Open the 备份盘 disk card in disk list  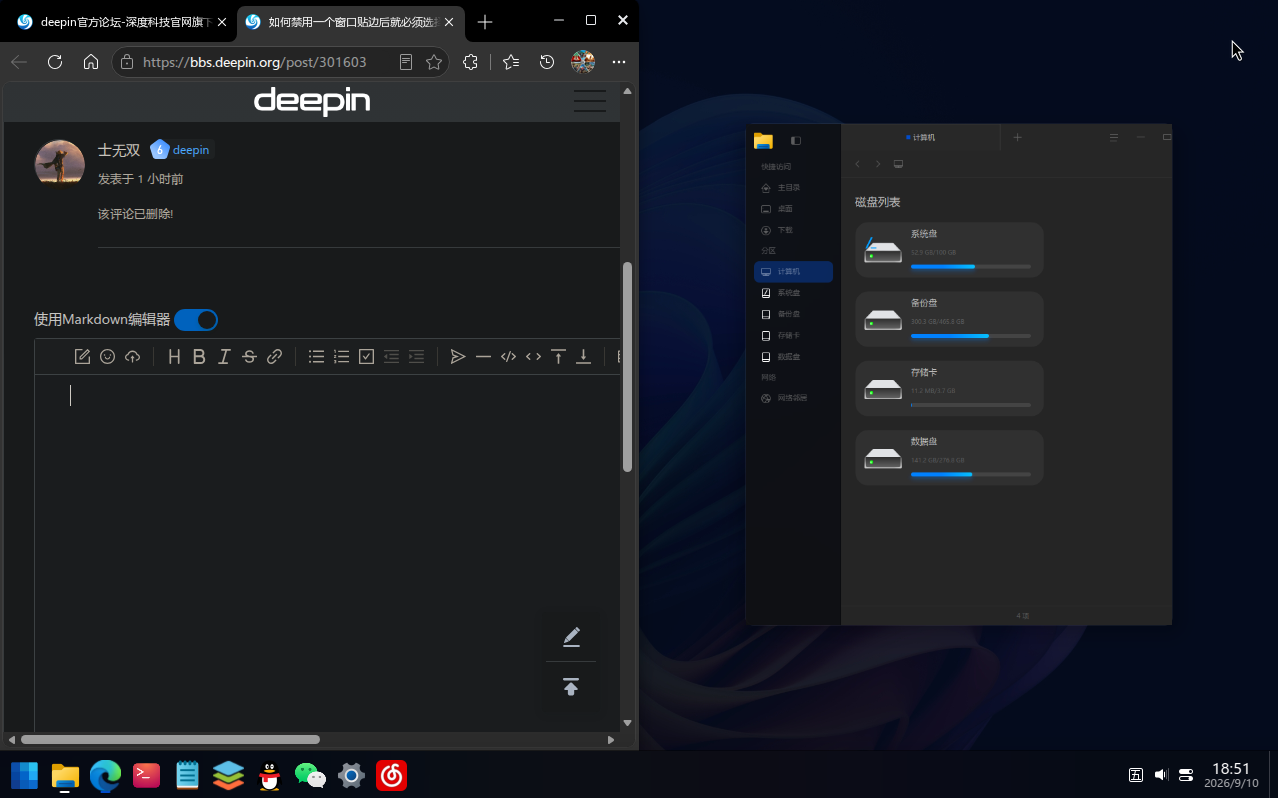[x=949, y=319]
